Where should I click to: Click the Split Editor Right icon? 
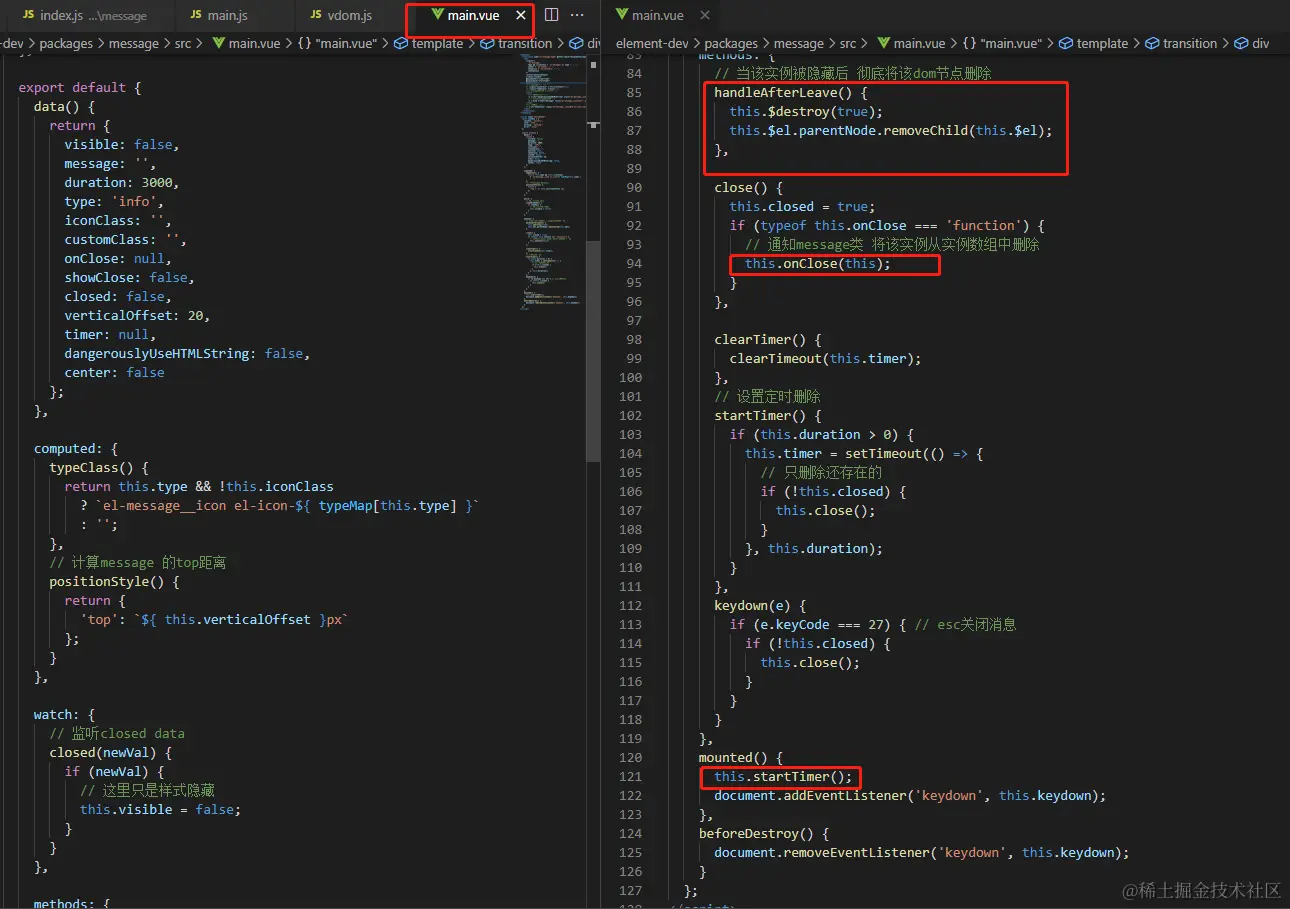[551, 16]
